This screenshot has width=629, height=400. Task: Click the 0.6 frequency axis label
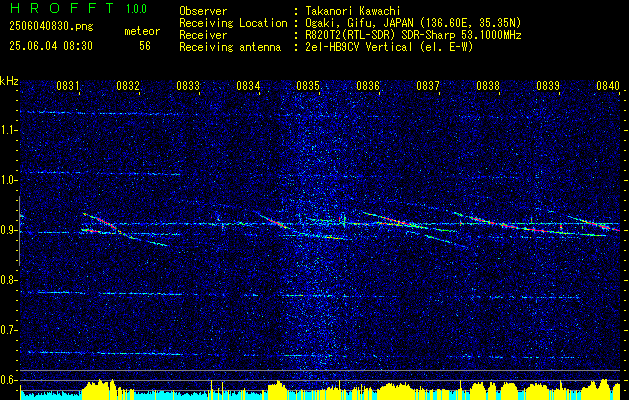(x=8, y=380)
